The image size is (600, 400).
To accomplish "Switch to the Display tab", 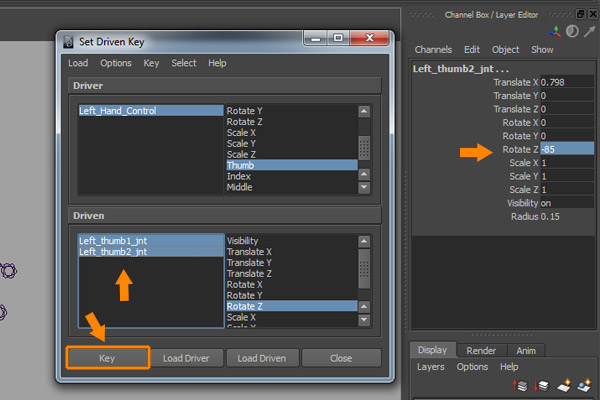I will [432, 350].
